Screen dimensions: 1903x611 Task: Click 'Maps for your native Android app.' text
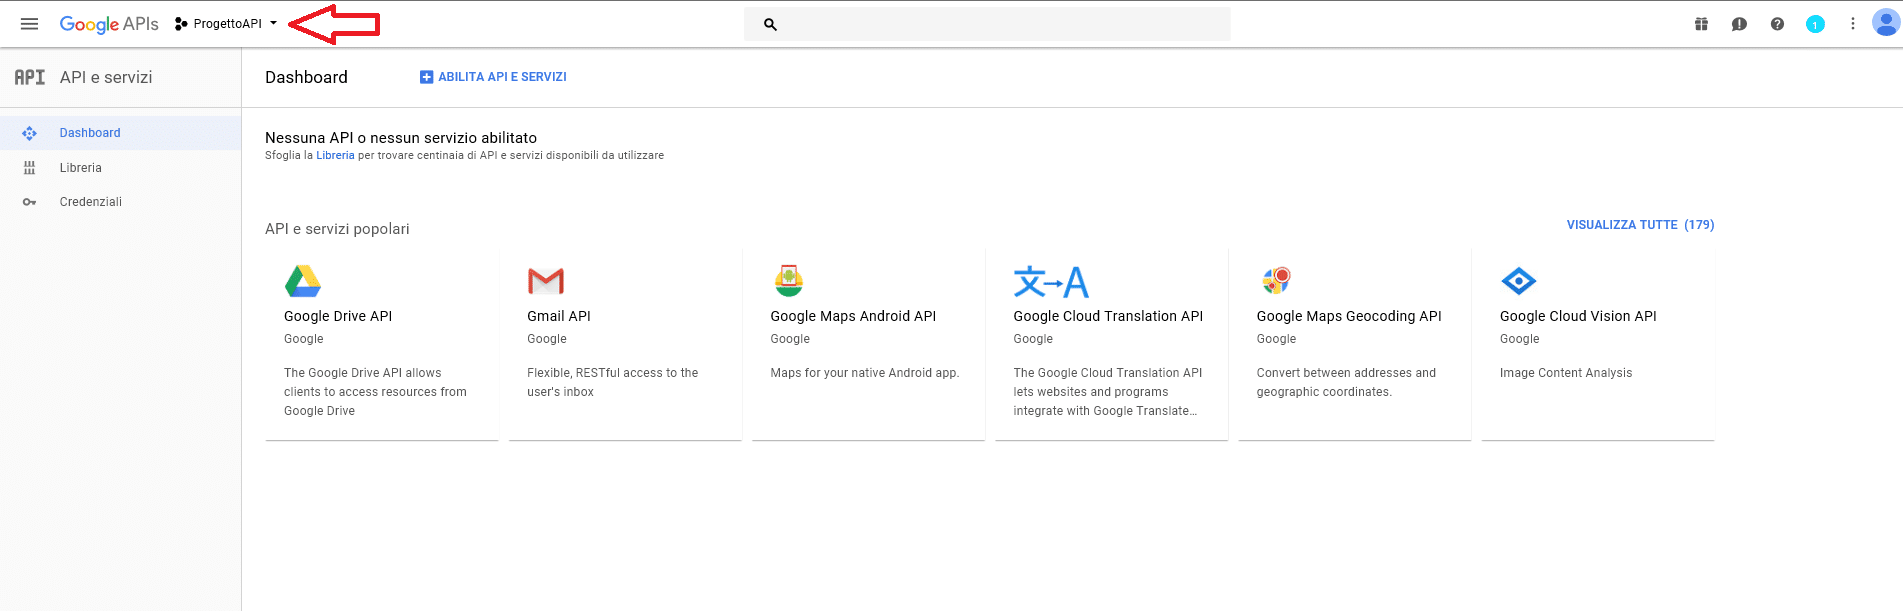[x=865, y=373]
